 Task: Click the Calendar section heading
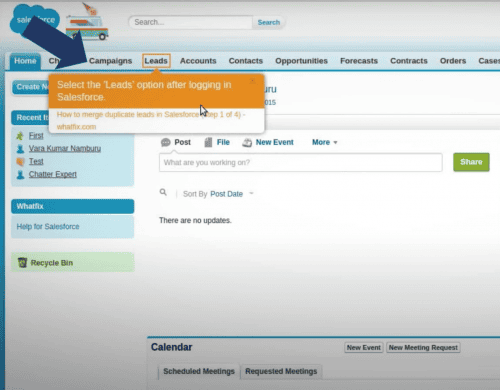tap(171, 347)
